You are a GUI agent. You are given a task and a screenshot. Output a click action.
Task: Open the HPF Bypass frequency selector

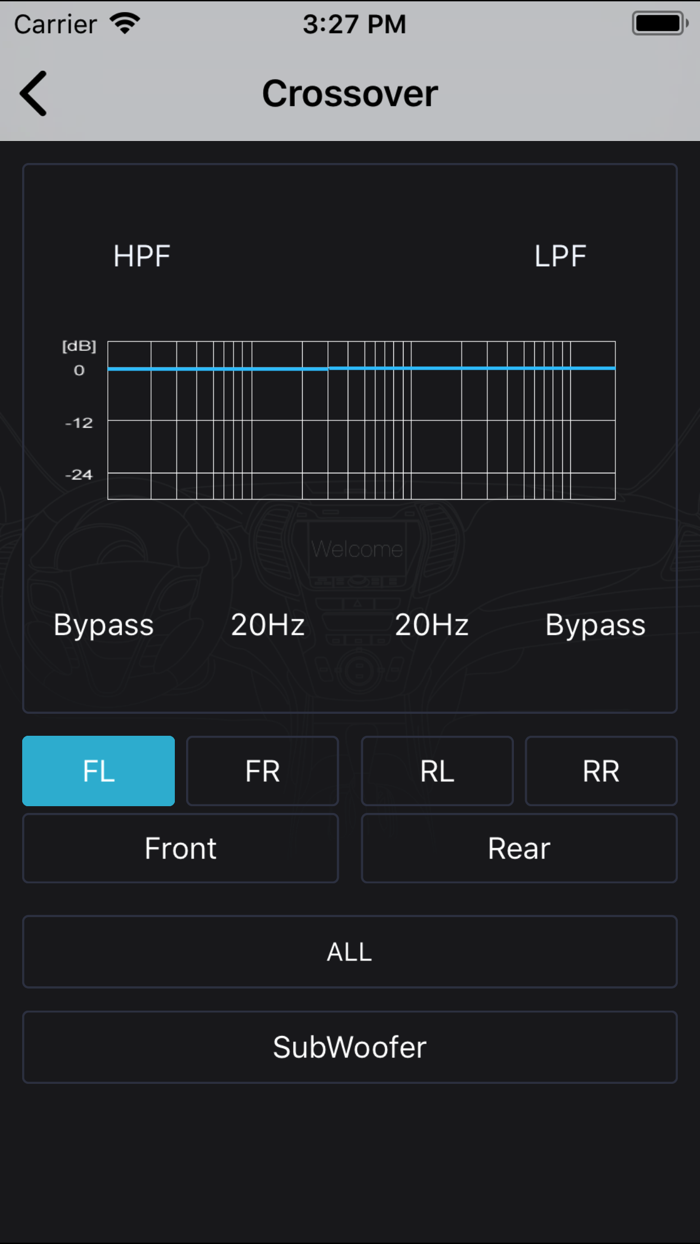(x=103, y=624)
